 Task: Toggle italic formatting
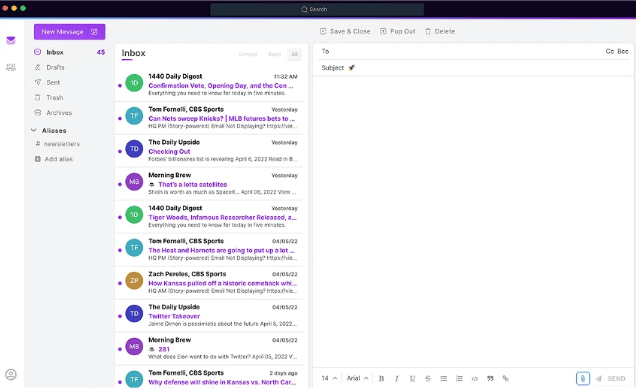(x=397, y=378)
